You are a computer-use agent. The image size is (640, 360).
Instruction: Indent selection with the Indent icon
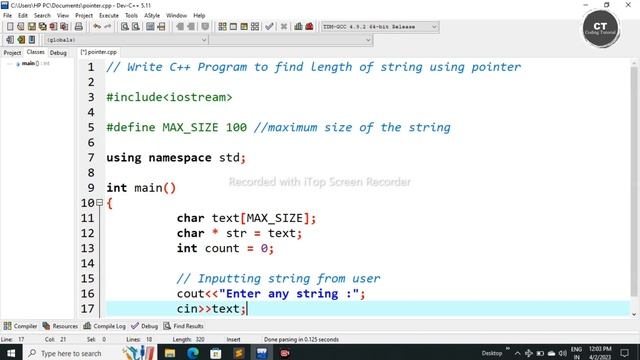click(x=180, y=27)
